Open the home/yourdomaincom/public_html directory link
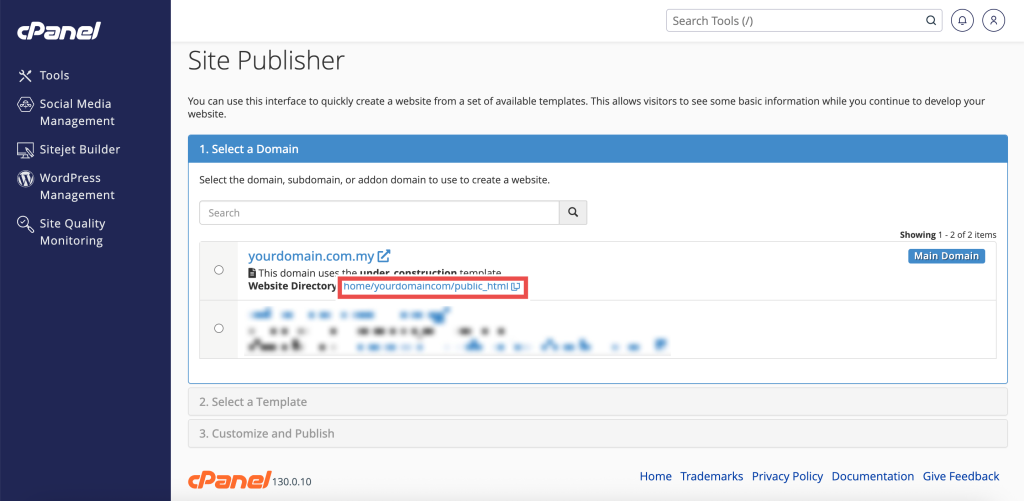This screenshot has height=501, width=1024. [x=425, y=286]
